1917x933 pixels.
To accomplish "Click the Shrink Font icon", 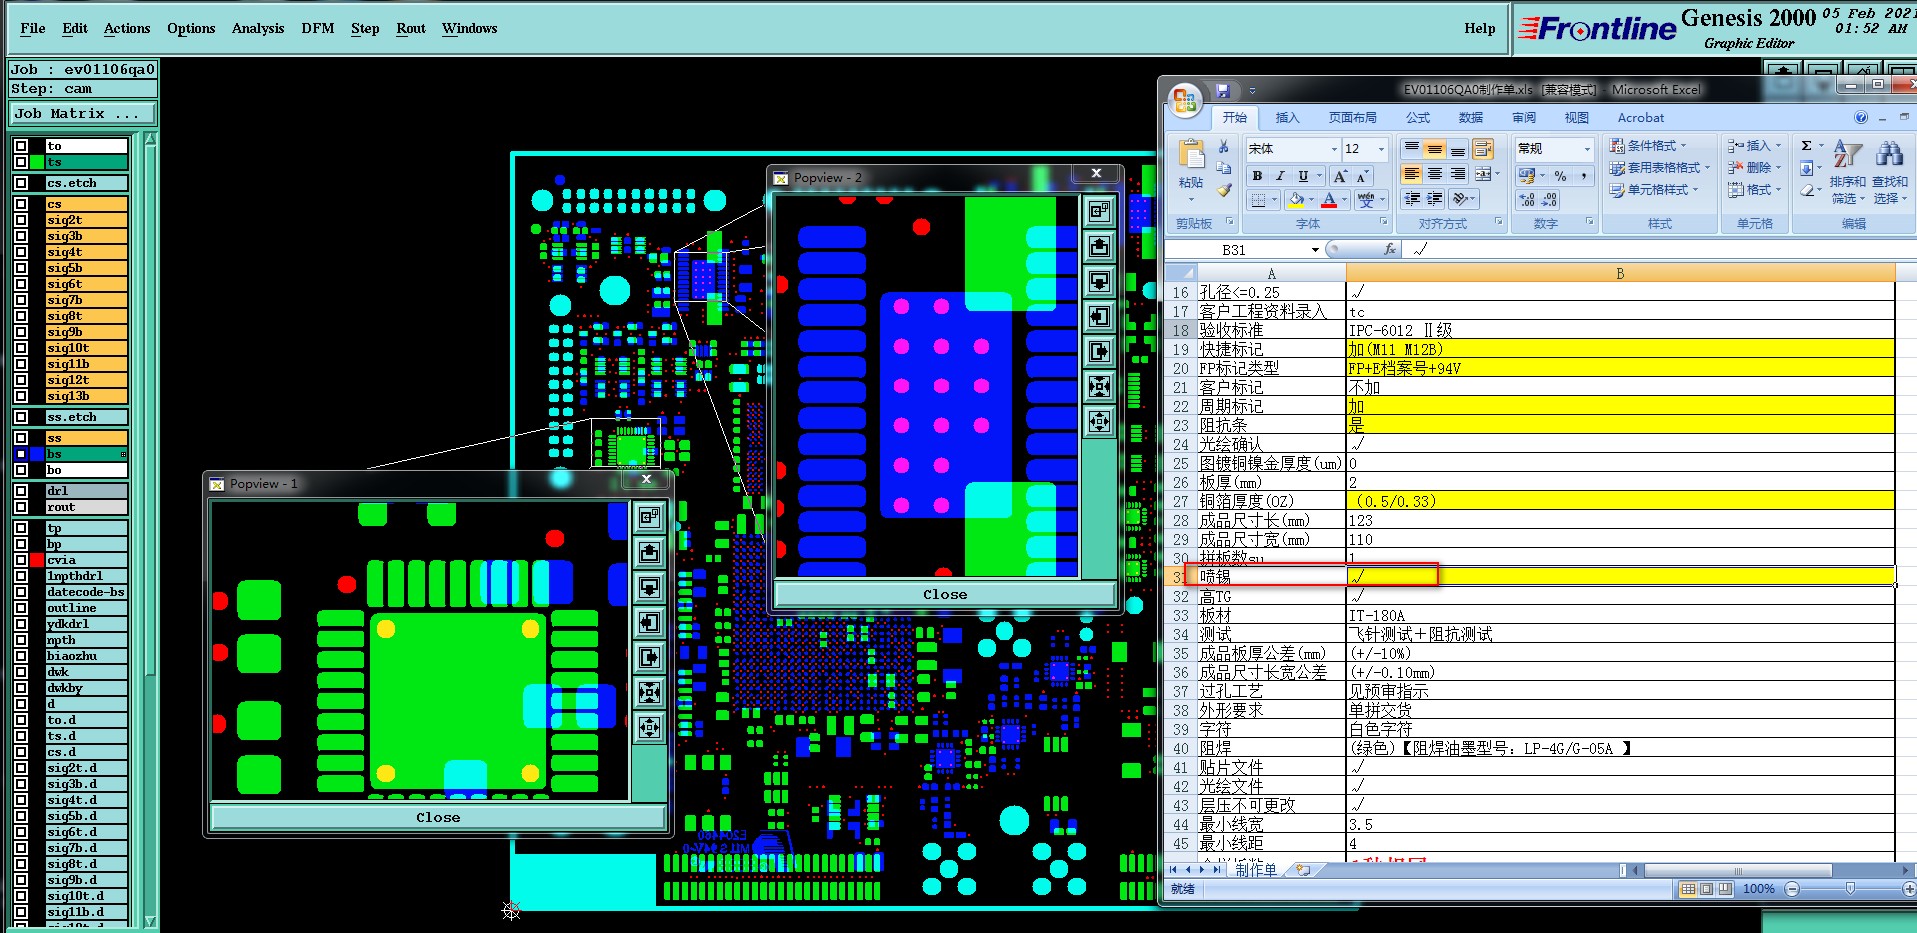I will point(1362,176).
